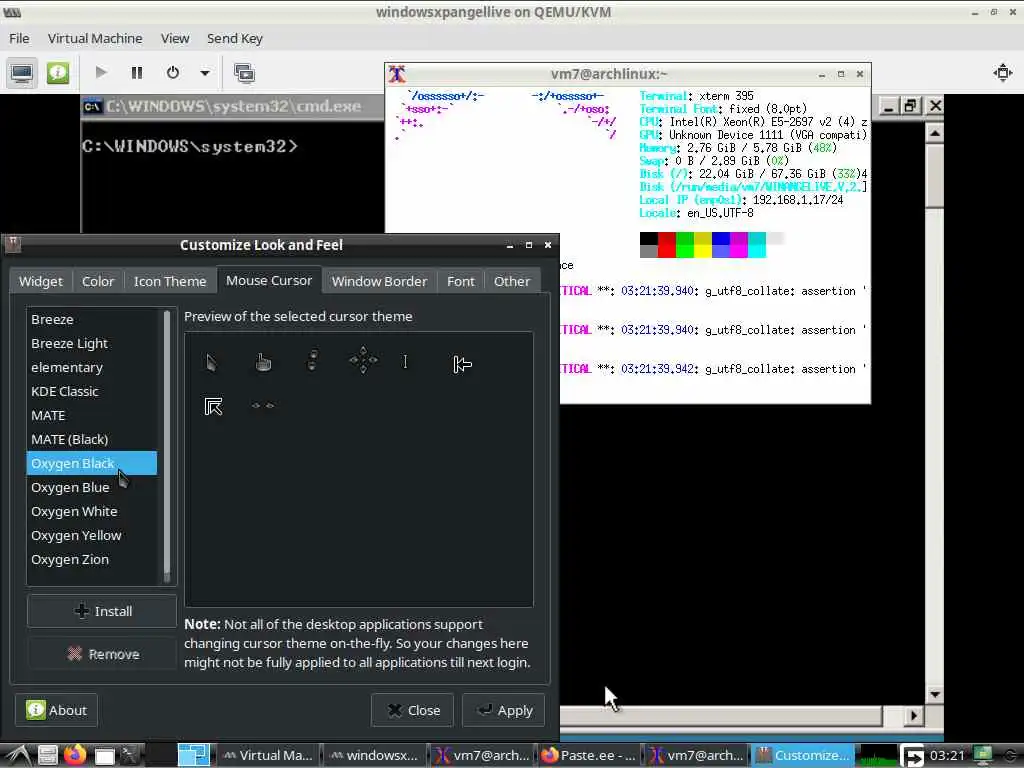Click the Remove cursor theme button
The image size is (1024, 768).
102,654
